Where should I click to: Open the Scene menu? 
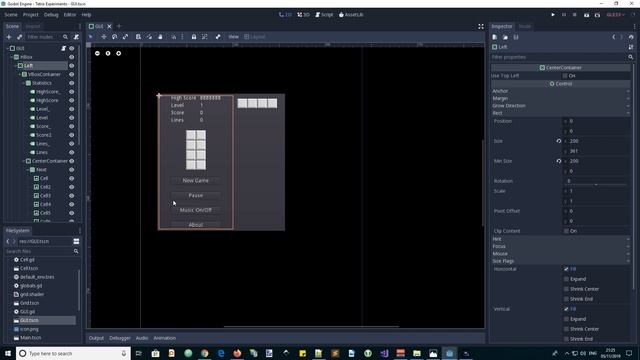click(x=11, y=15)
